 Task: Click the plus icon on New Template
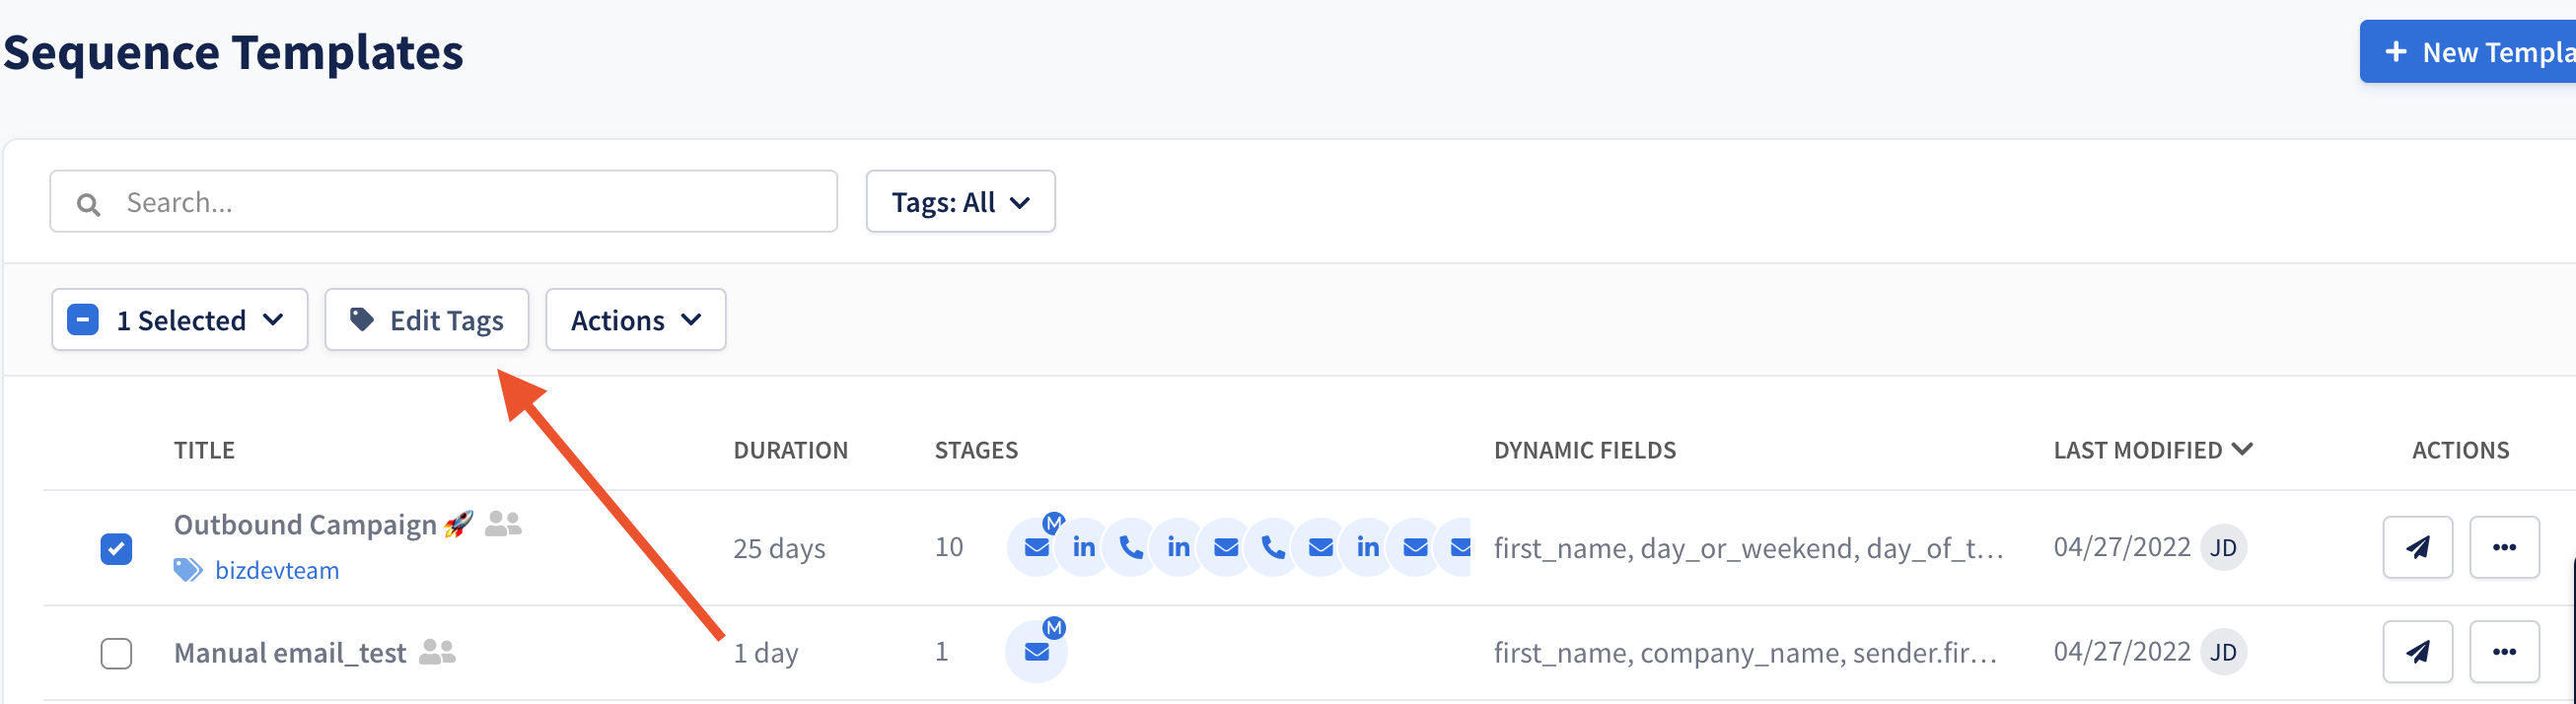pos(2396,51)
